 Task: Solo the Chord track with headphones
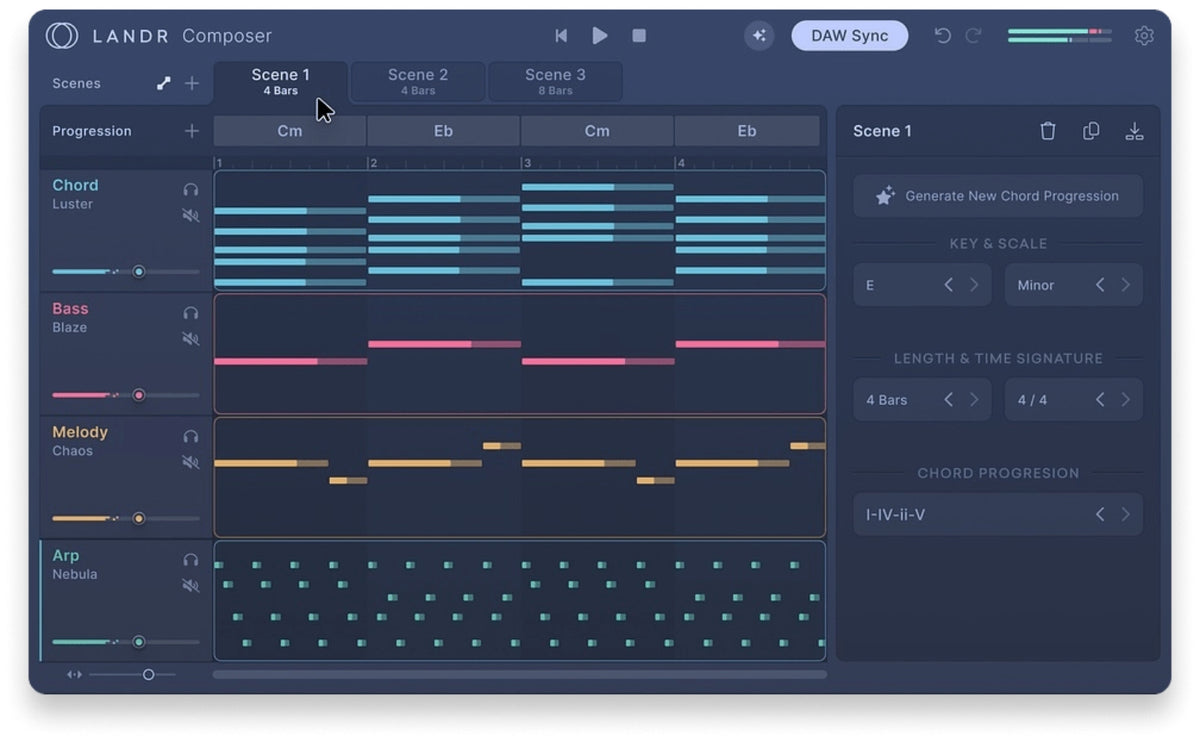click(x=191, y=189)
